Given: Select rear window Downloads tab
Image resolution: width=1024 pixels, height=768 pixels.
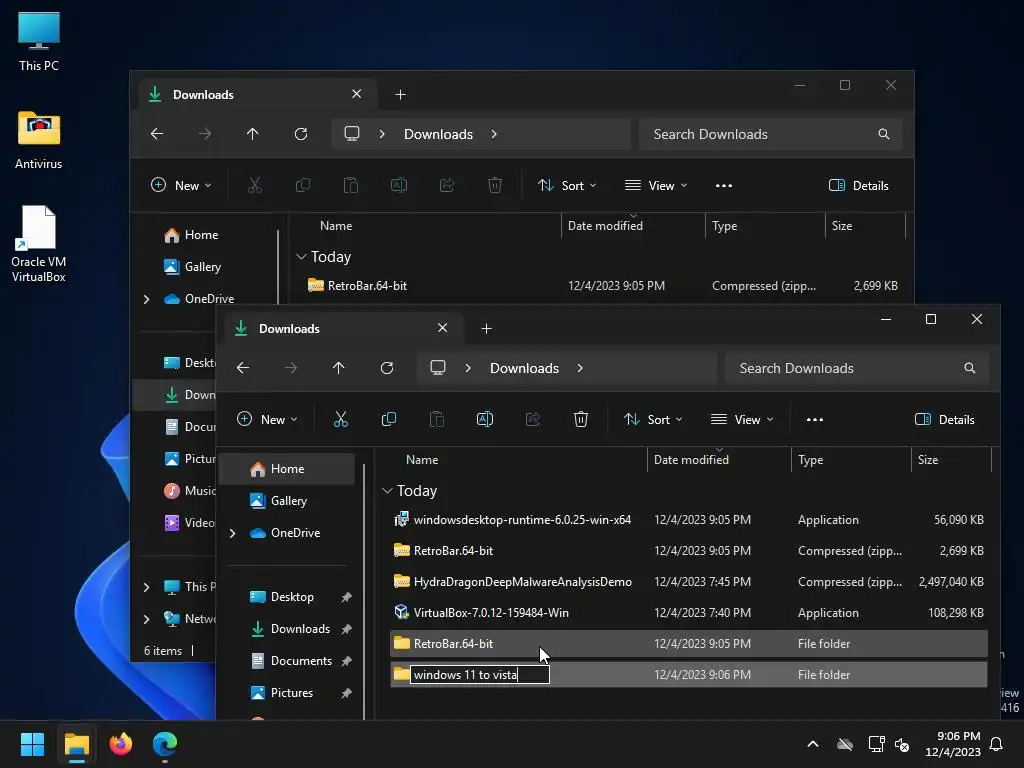Looking at the screenshot, I should (x=255, y=95).
